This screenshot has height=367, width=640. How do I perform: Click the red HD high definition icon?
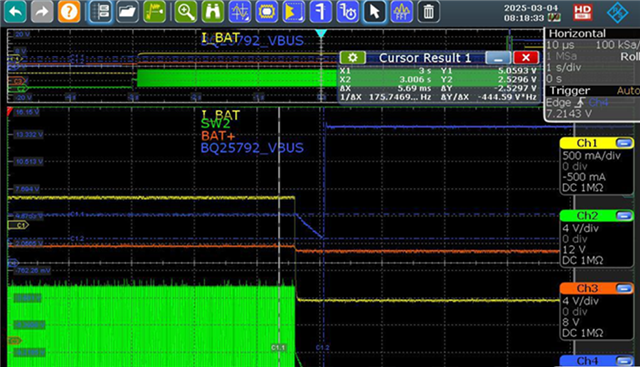(x=582, y=12)
